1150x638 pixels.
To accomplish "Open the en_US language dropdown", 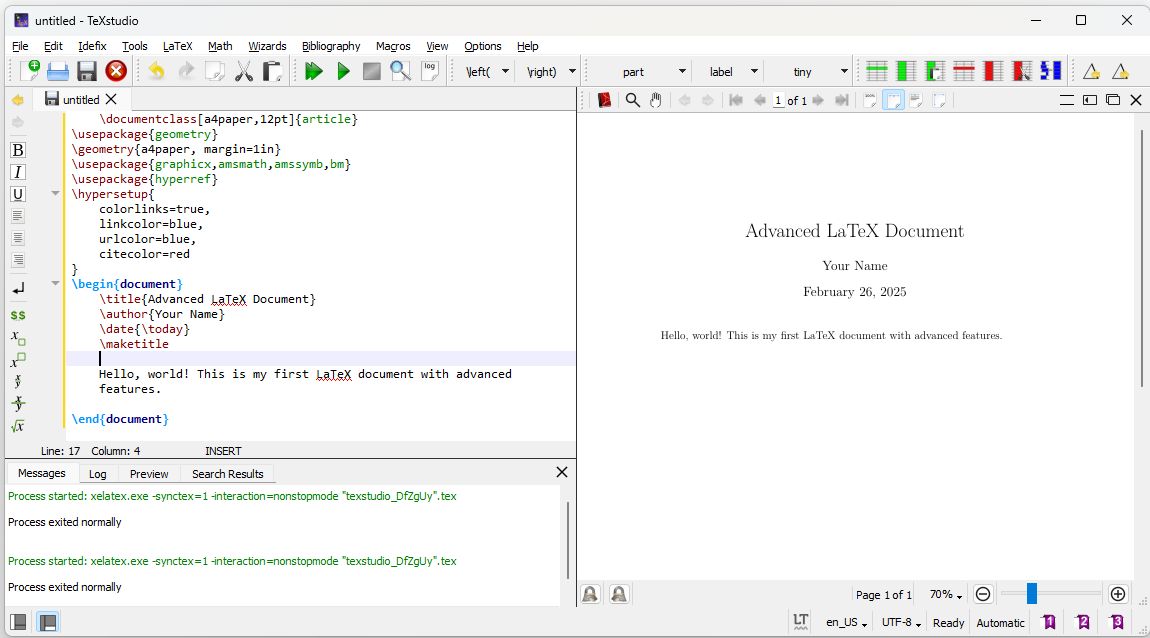I will pyautogui.click(x=846, y=623).
